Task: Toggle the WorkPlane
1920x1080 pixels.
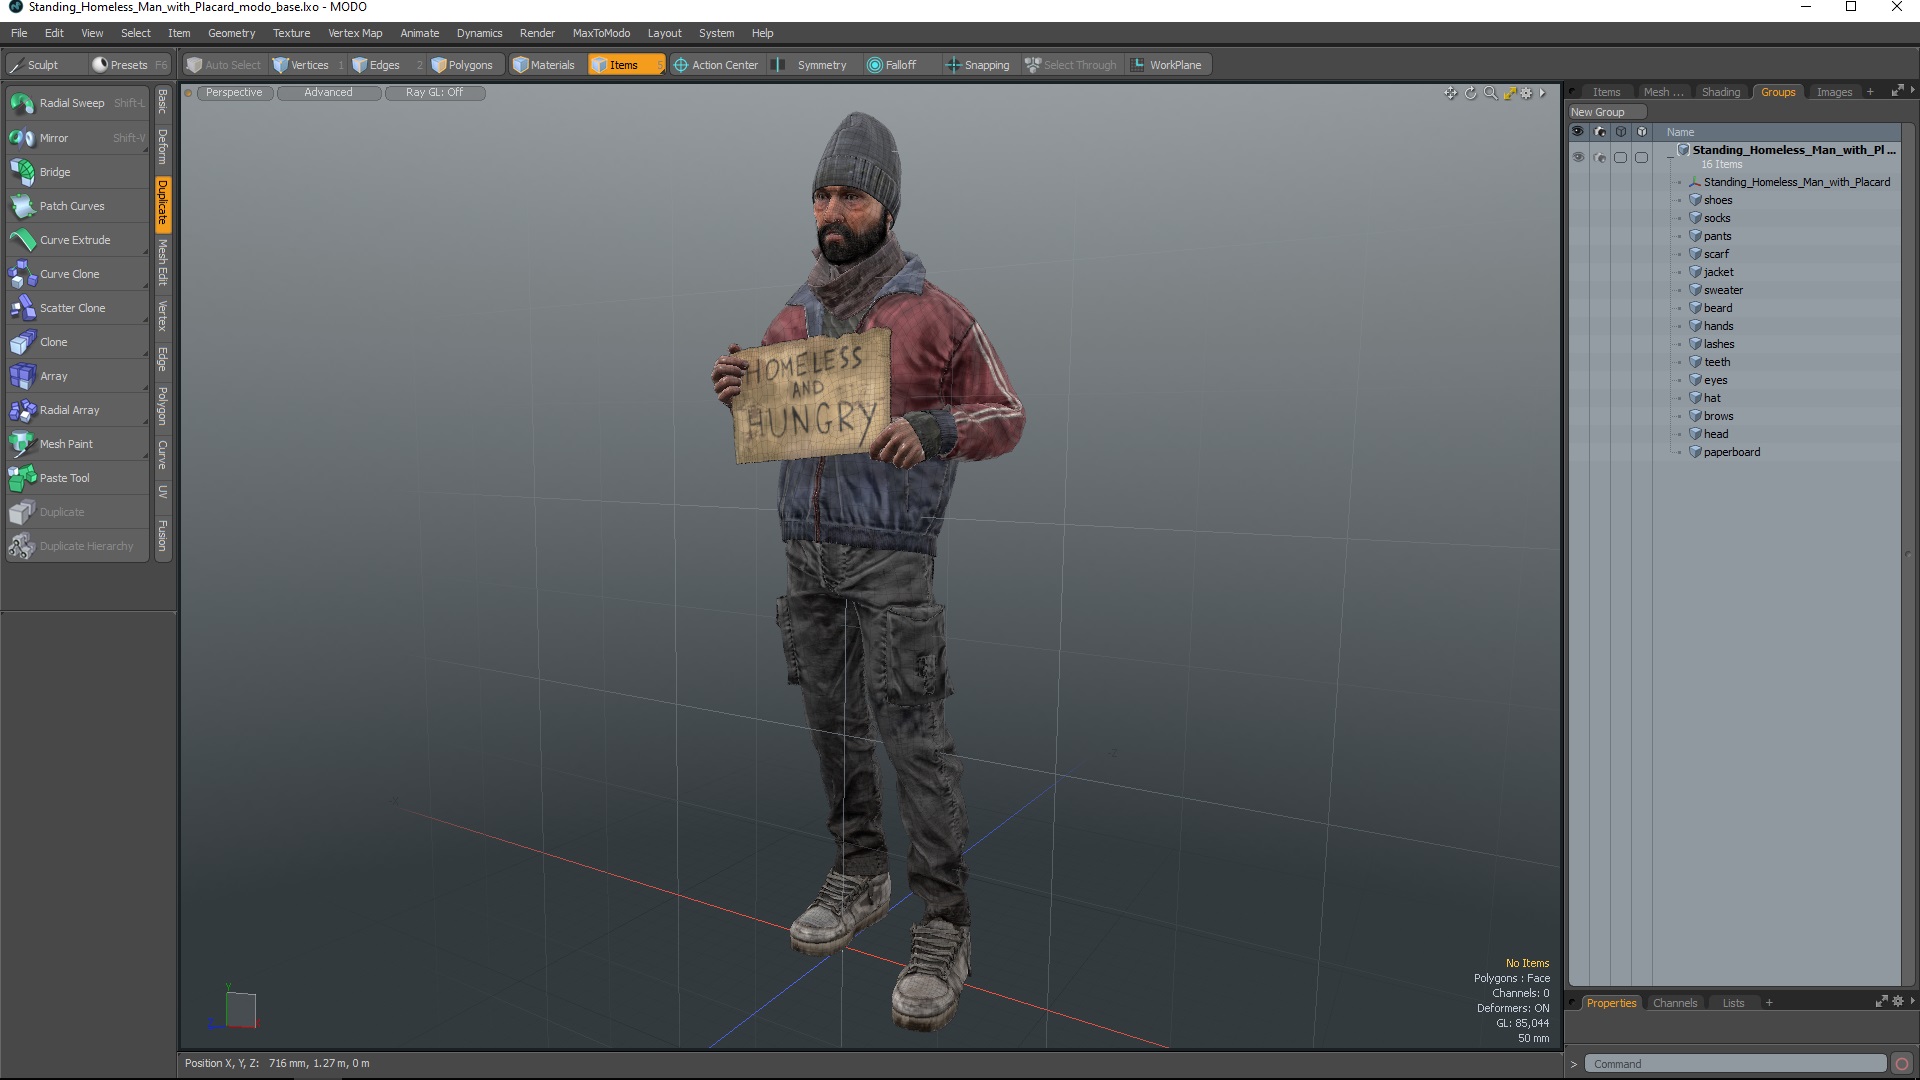Action: pyautogui.click(x=1168, y=65)
